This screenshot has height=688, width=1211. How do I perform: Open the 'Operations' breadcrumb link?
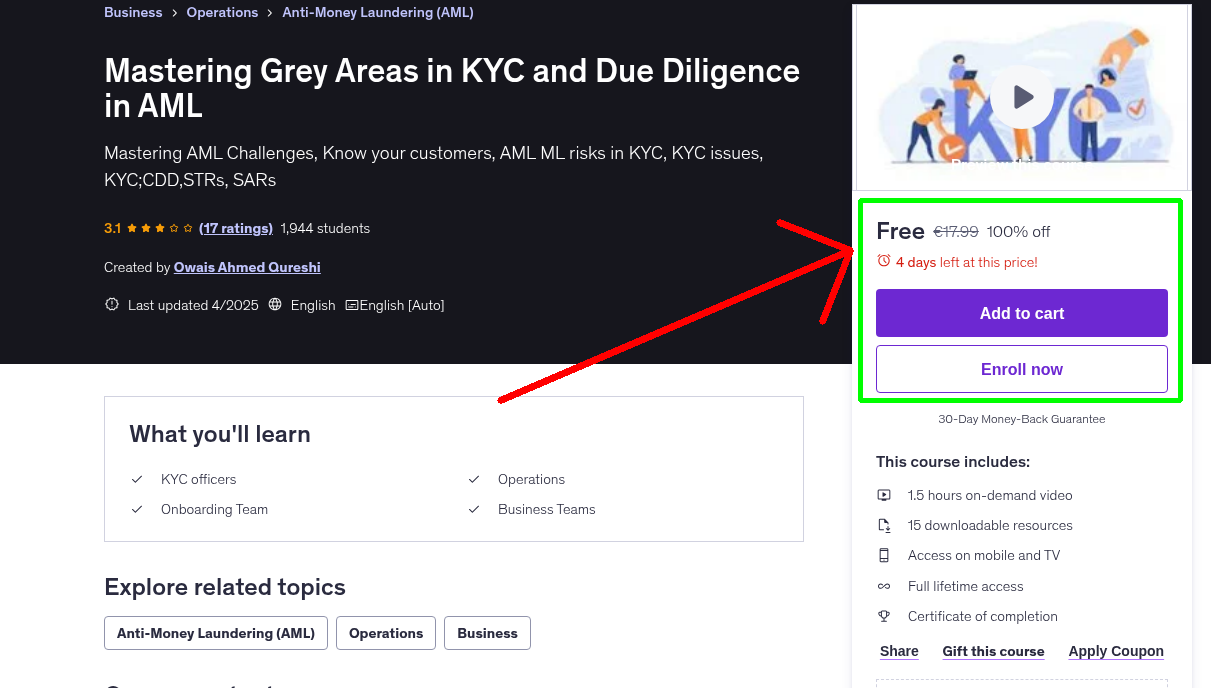(x=222, y=12)
